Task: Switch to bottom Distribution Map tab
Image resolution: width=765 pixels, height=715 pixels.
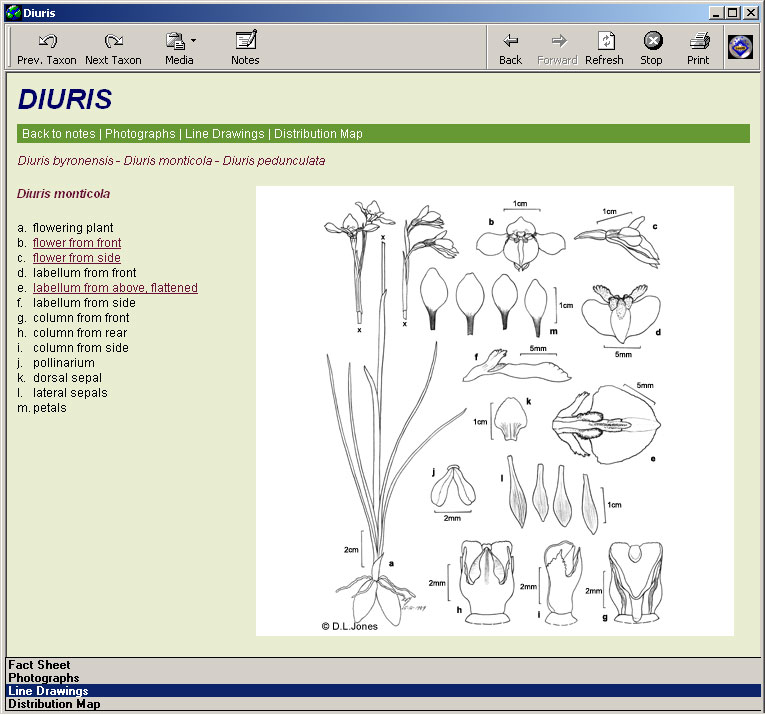Action: pyautogui.click(x=54, y=704)
